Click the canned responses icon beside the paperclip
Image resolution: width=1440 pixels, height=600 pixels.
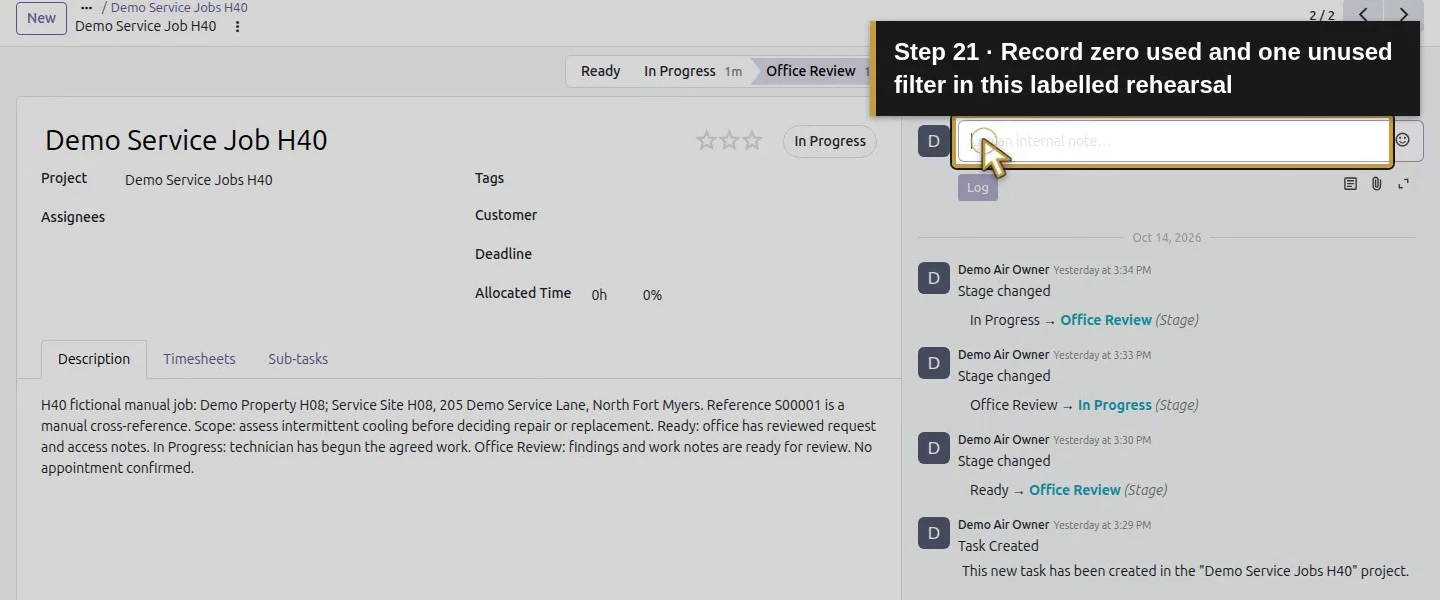pos(1350,184)
